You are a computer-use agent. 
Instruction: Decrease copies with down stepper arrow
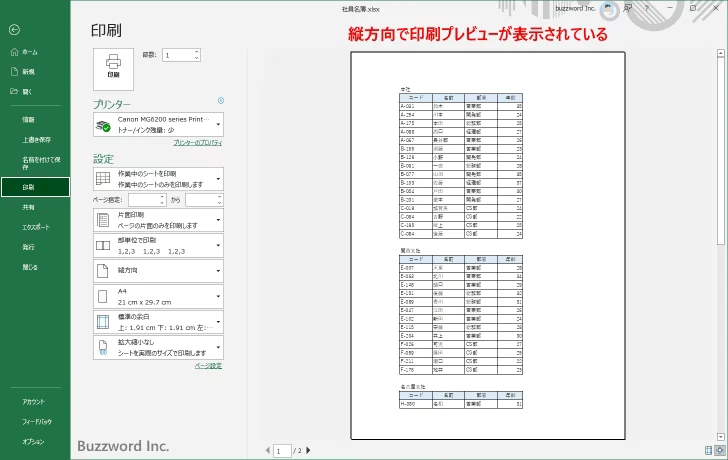tap(197, 58)
